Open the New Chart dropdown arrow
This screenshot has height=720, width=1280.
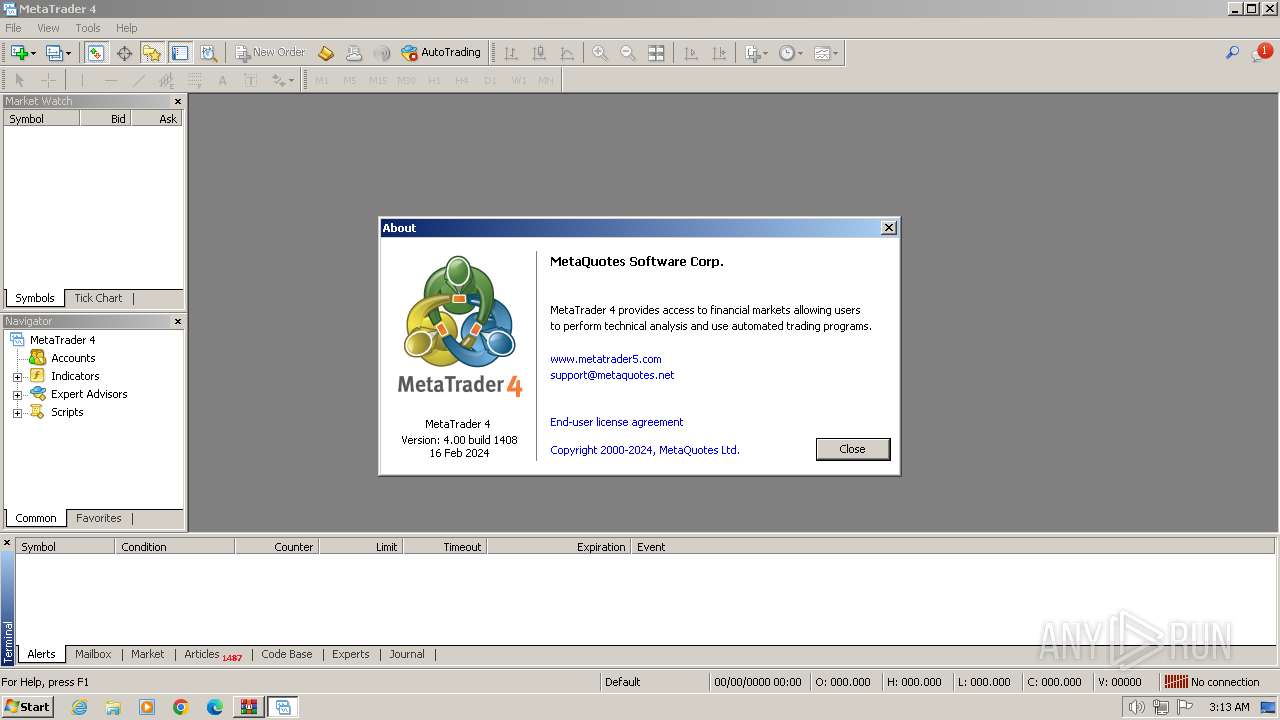33,53
